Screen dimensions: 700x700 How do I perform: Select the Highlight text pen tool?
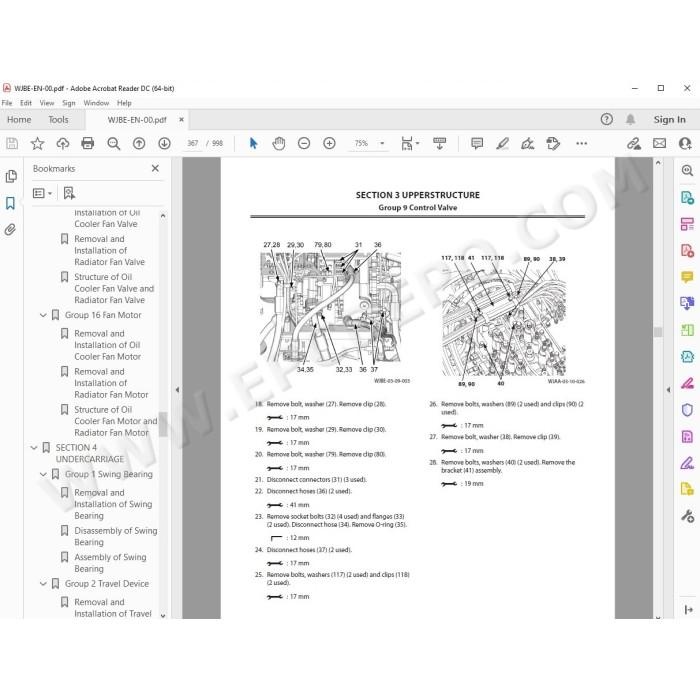click(x=502, y=143)
